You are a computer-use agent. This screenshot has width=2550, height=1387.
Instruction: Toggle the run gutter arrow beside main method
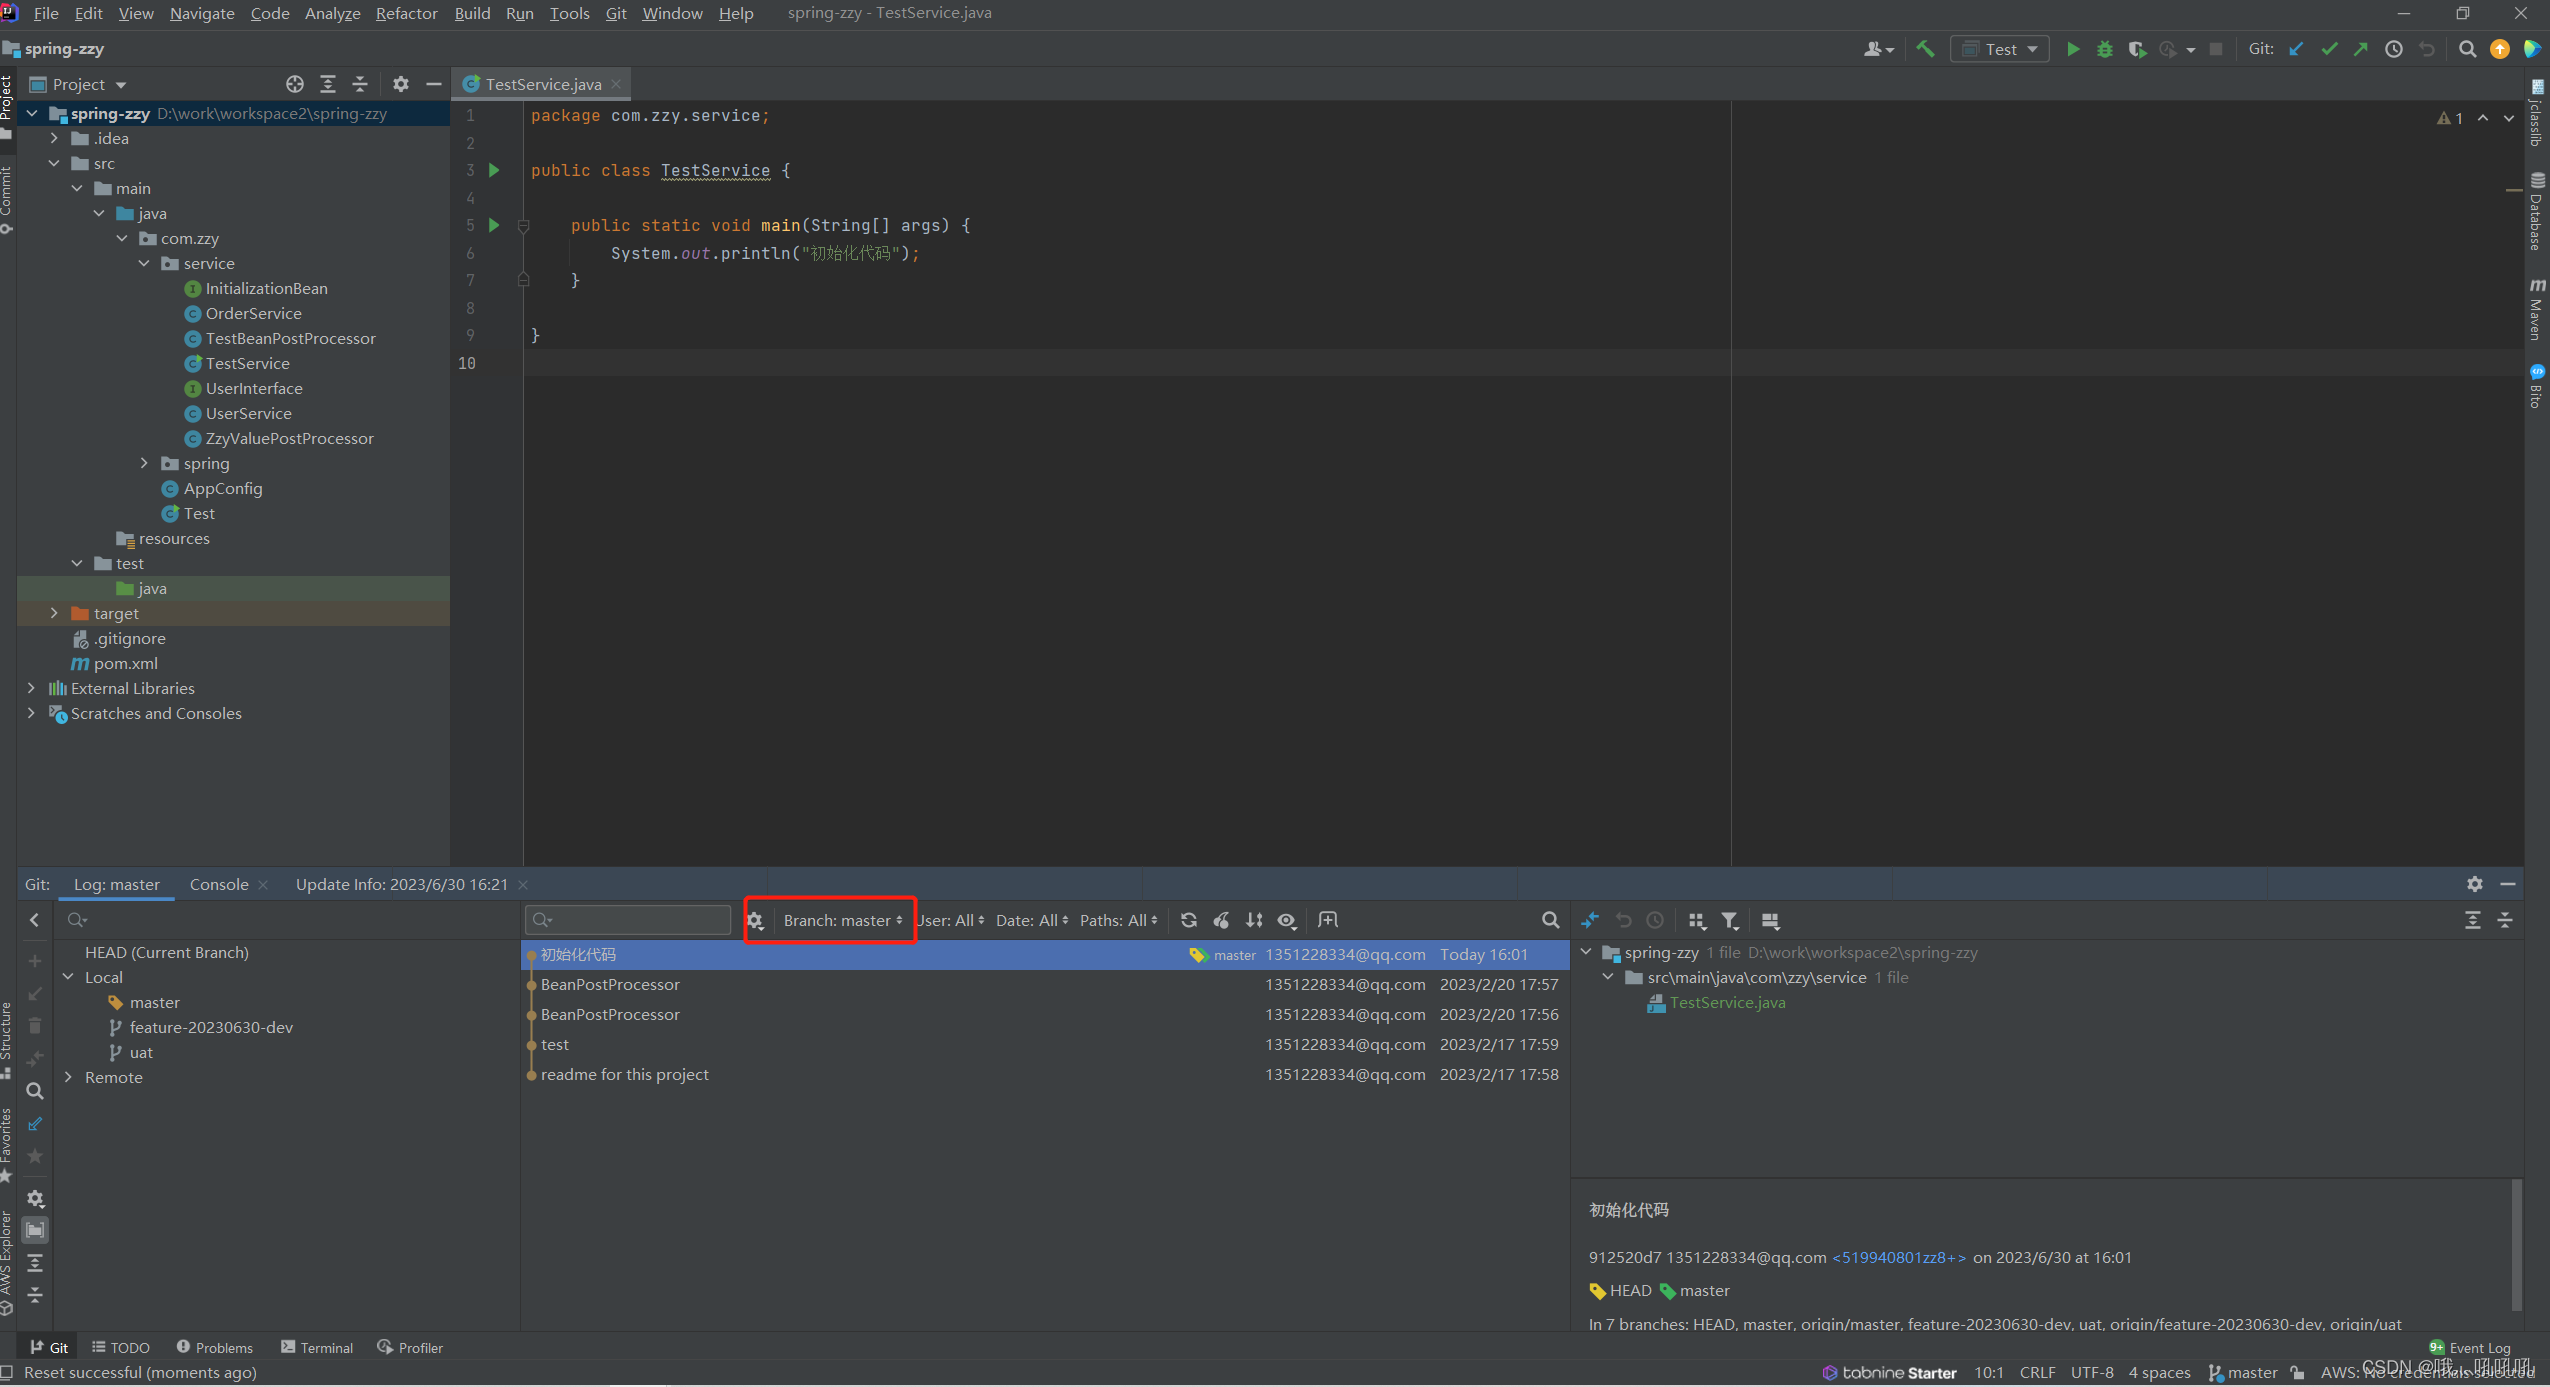point(494,225)
